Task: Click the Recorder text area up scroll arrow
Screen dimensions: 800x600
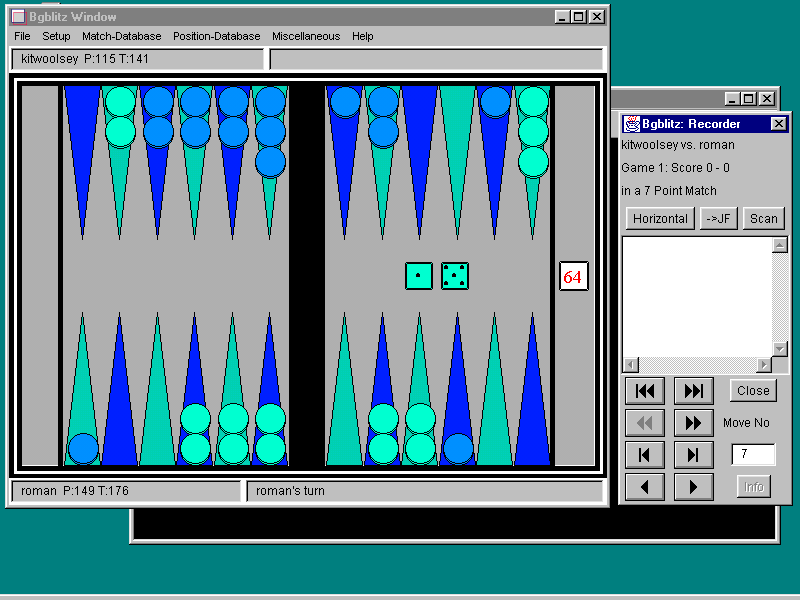Action: (780, 245)
